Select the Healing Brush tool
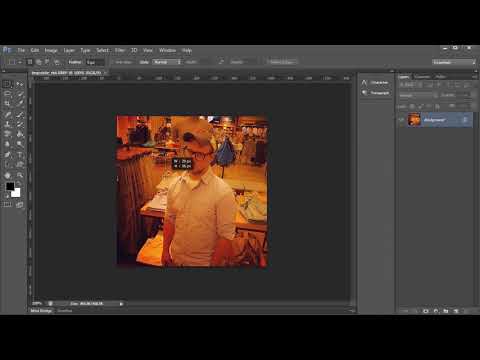 [7, 115]
